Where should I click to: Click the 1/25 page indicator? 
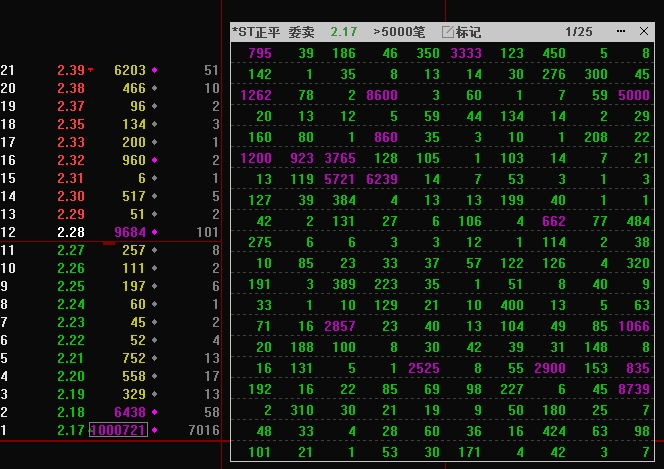pos(578,32)
